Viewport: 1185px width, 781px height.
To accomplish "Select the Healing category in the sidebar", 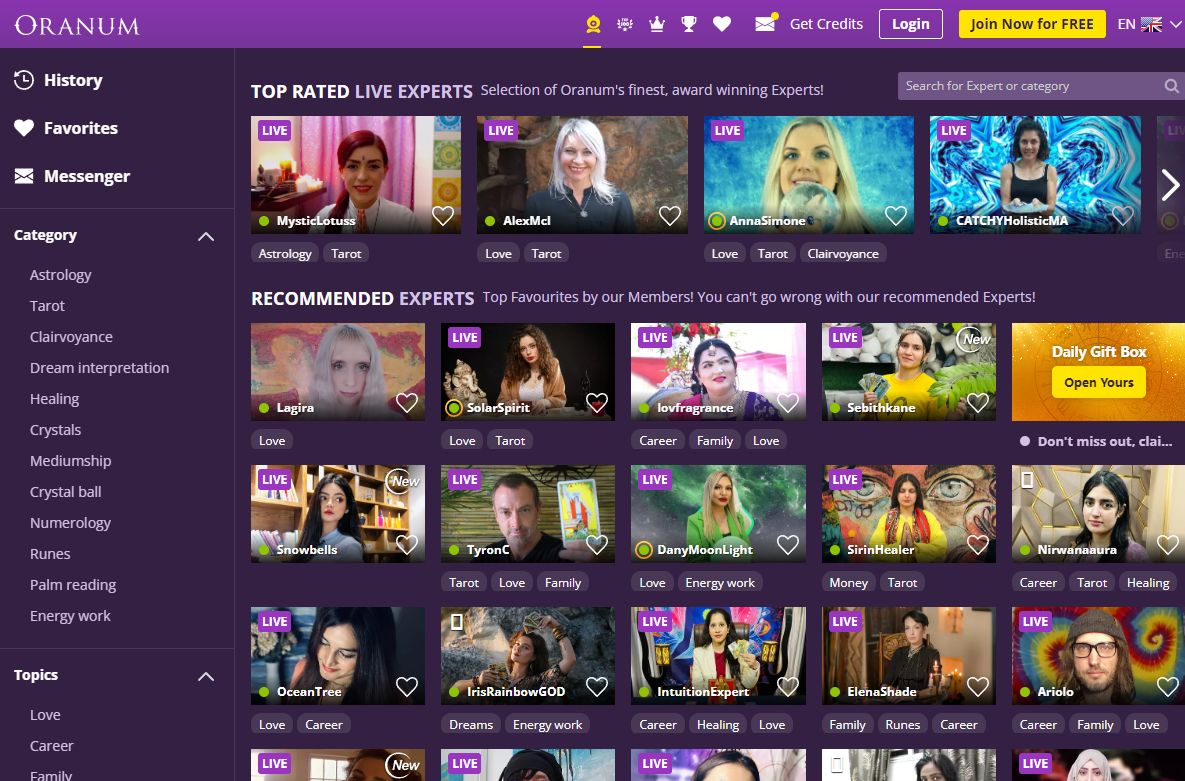I will [x=54, y=399].
